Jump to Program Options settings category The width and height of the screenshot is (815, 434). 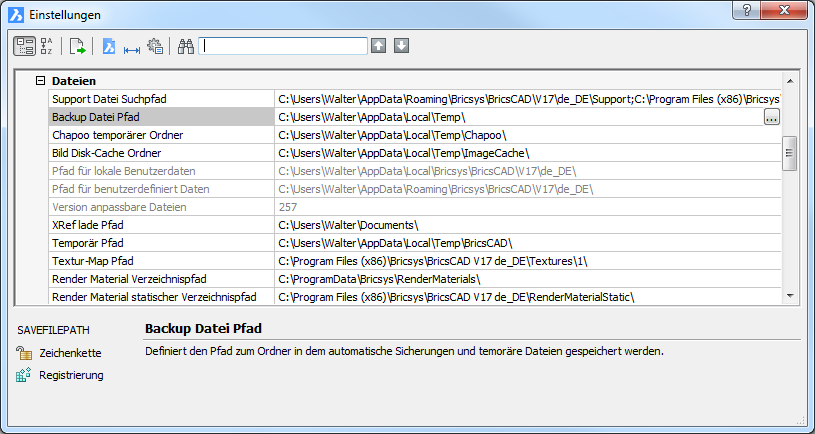(155, 46)
